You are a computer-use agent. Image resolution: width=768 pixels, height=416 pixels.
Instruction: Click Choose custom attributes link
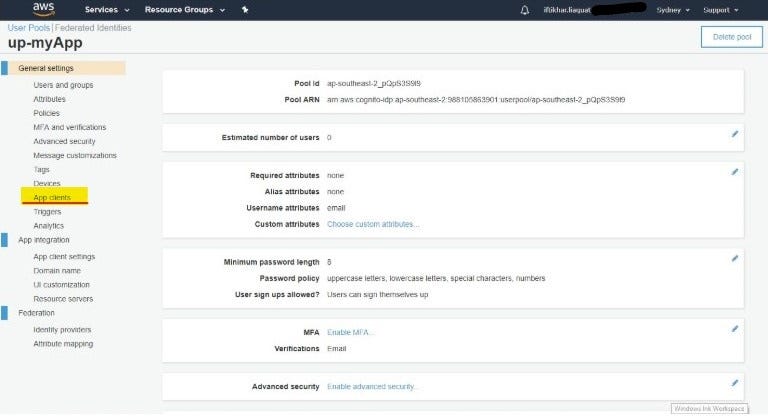tap(373, 224)
